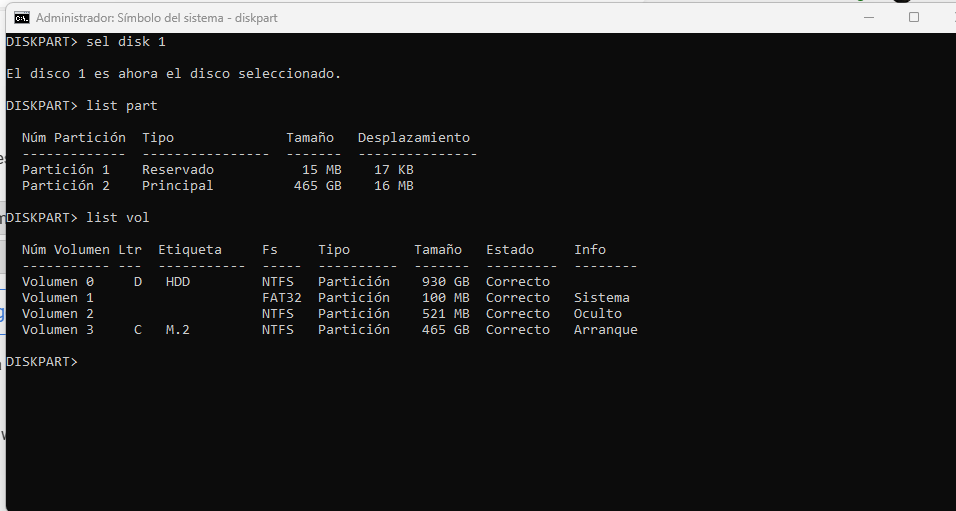Click the 'Info' column header

(590, 249)
